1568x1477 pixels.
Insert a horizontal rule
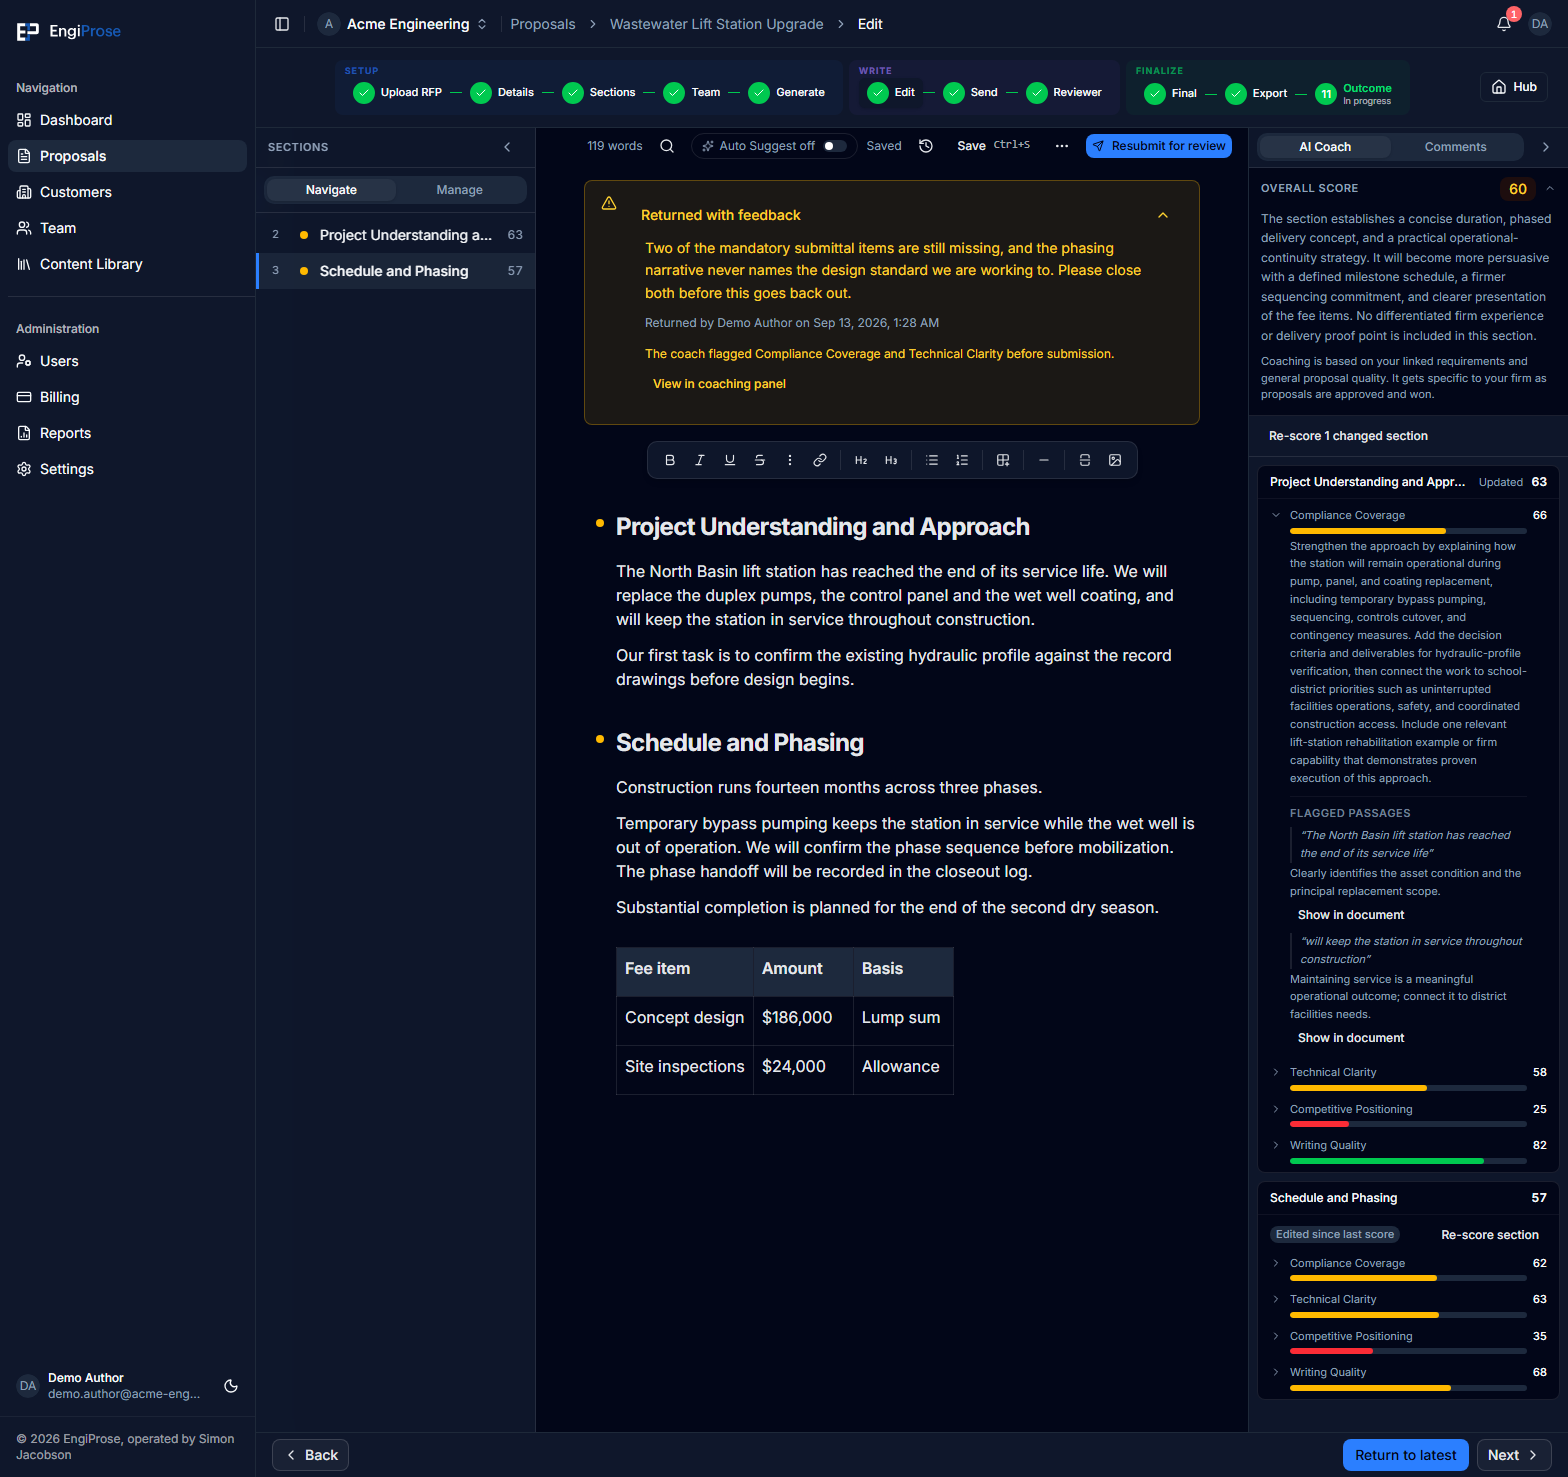tap(1044, 460)
